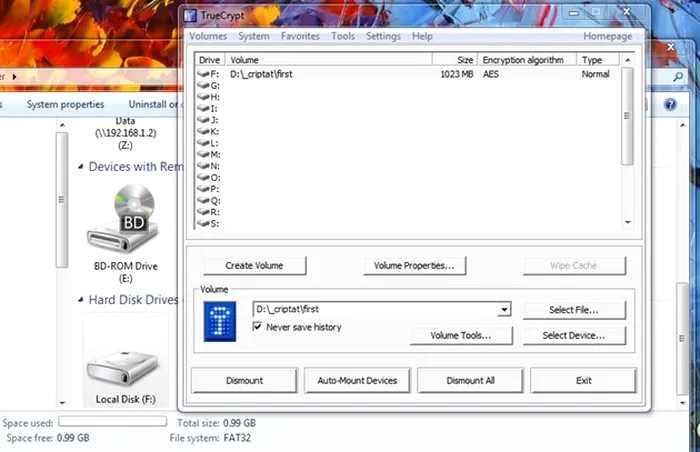Click the AES encryption algorithm cell
The width and height of the screenshot is (700, 452).
(x=491, y=74)
